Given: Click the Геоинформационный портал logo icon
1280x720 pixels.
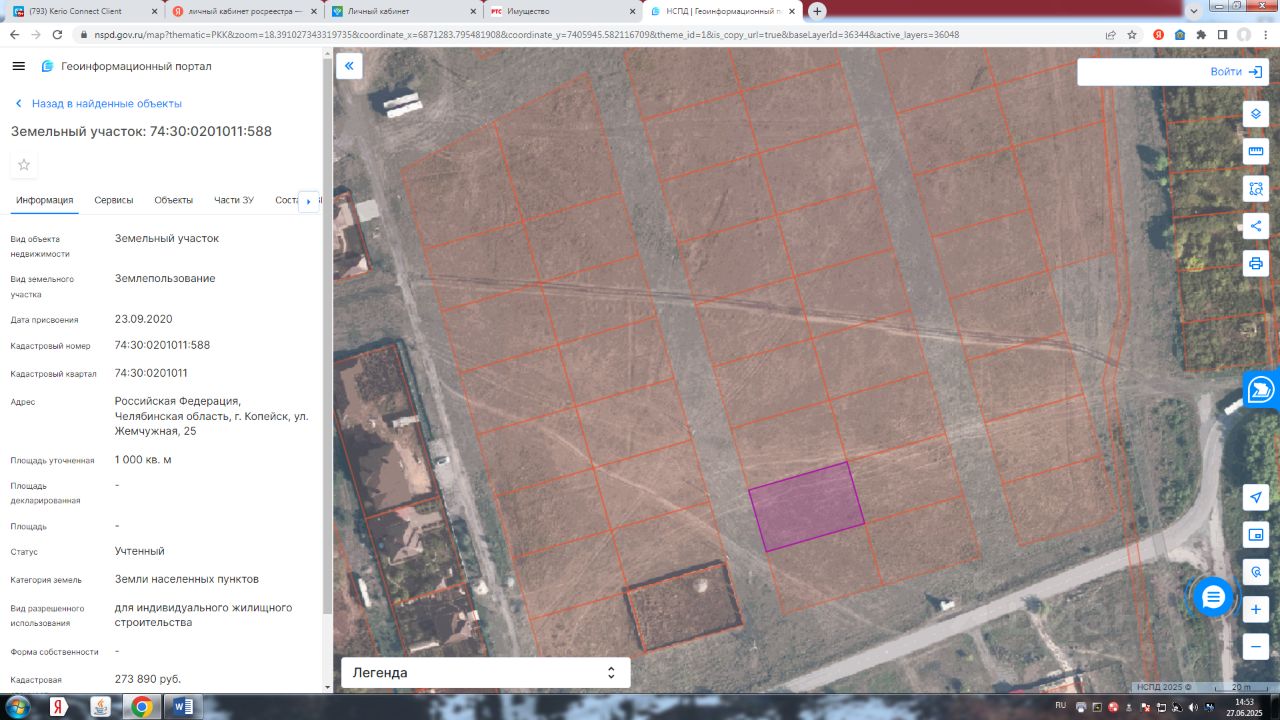Looking at the screenshot, I should 47,66.
